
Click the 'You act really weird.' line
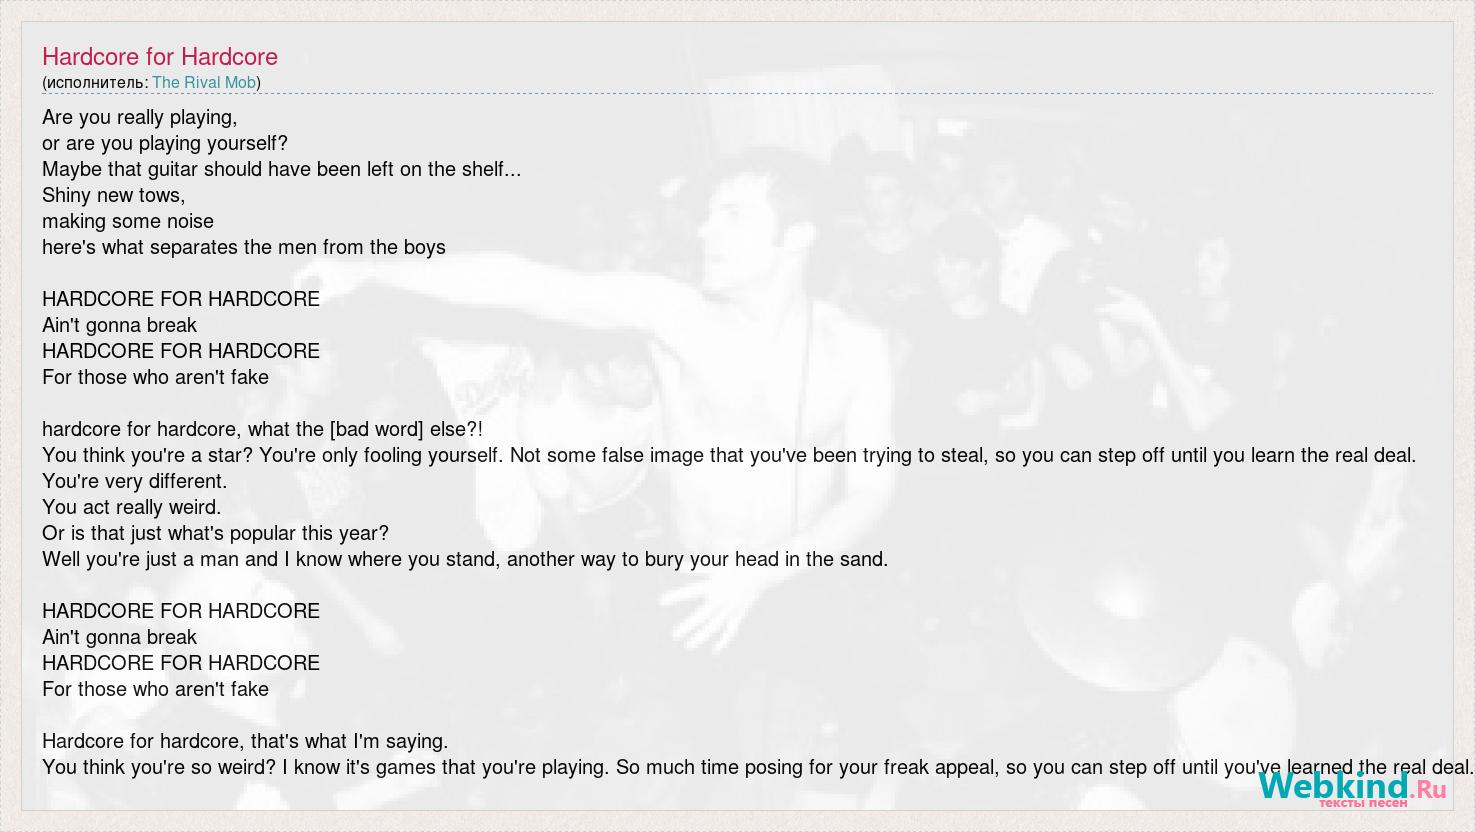(x=132, y=507)
